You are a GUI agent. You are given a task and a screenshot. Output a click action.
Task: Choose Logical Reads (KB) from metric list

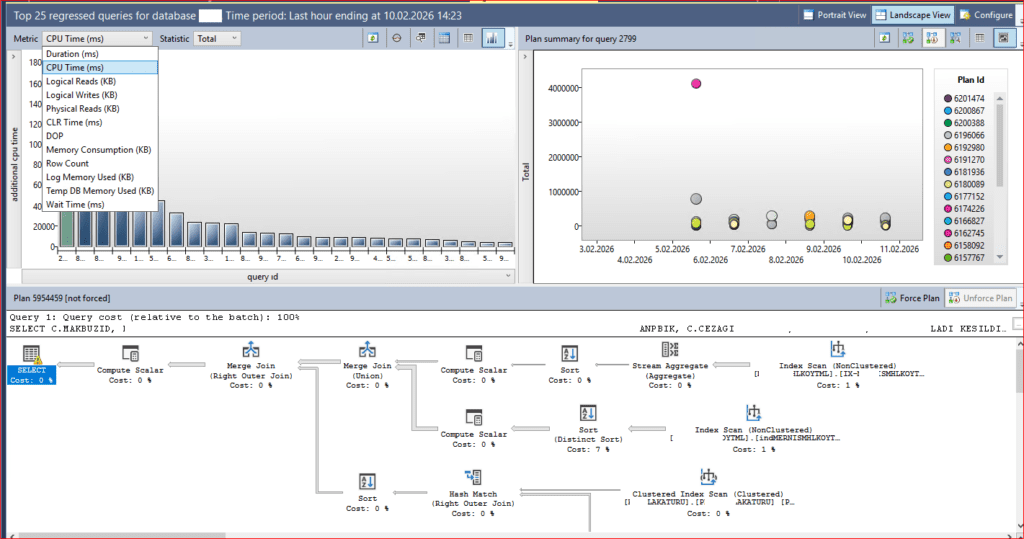click(80, 81)
